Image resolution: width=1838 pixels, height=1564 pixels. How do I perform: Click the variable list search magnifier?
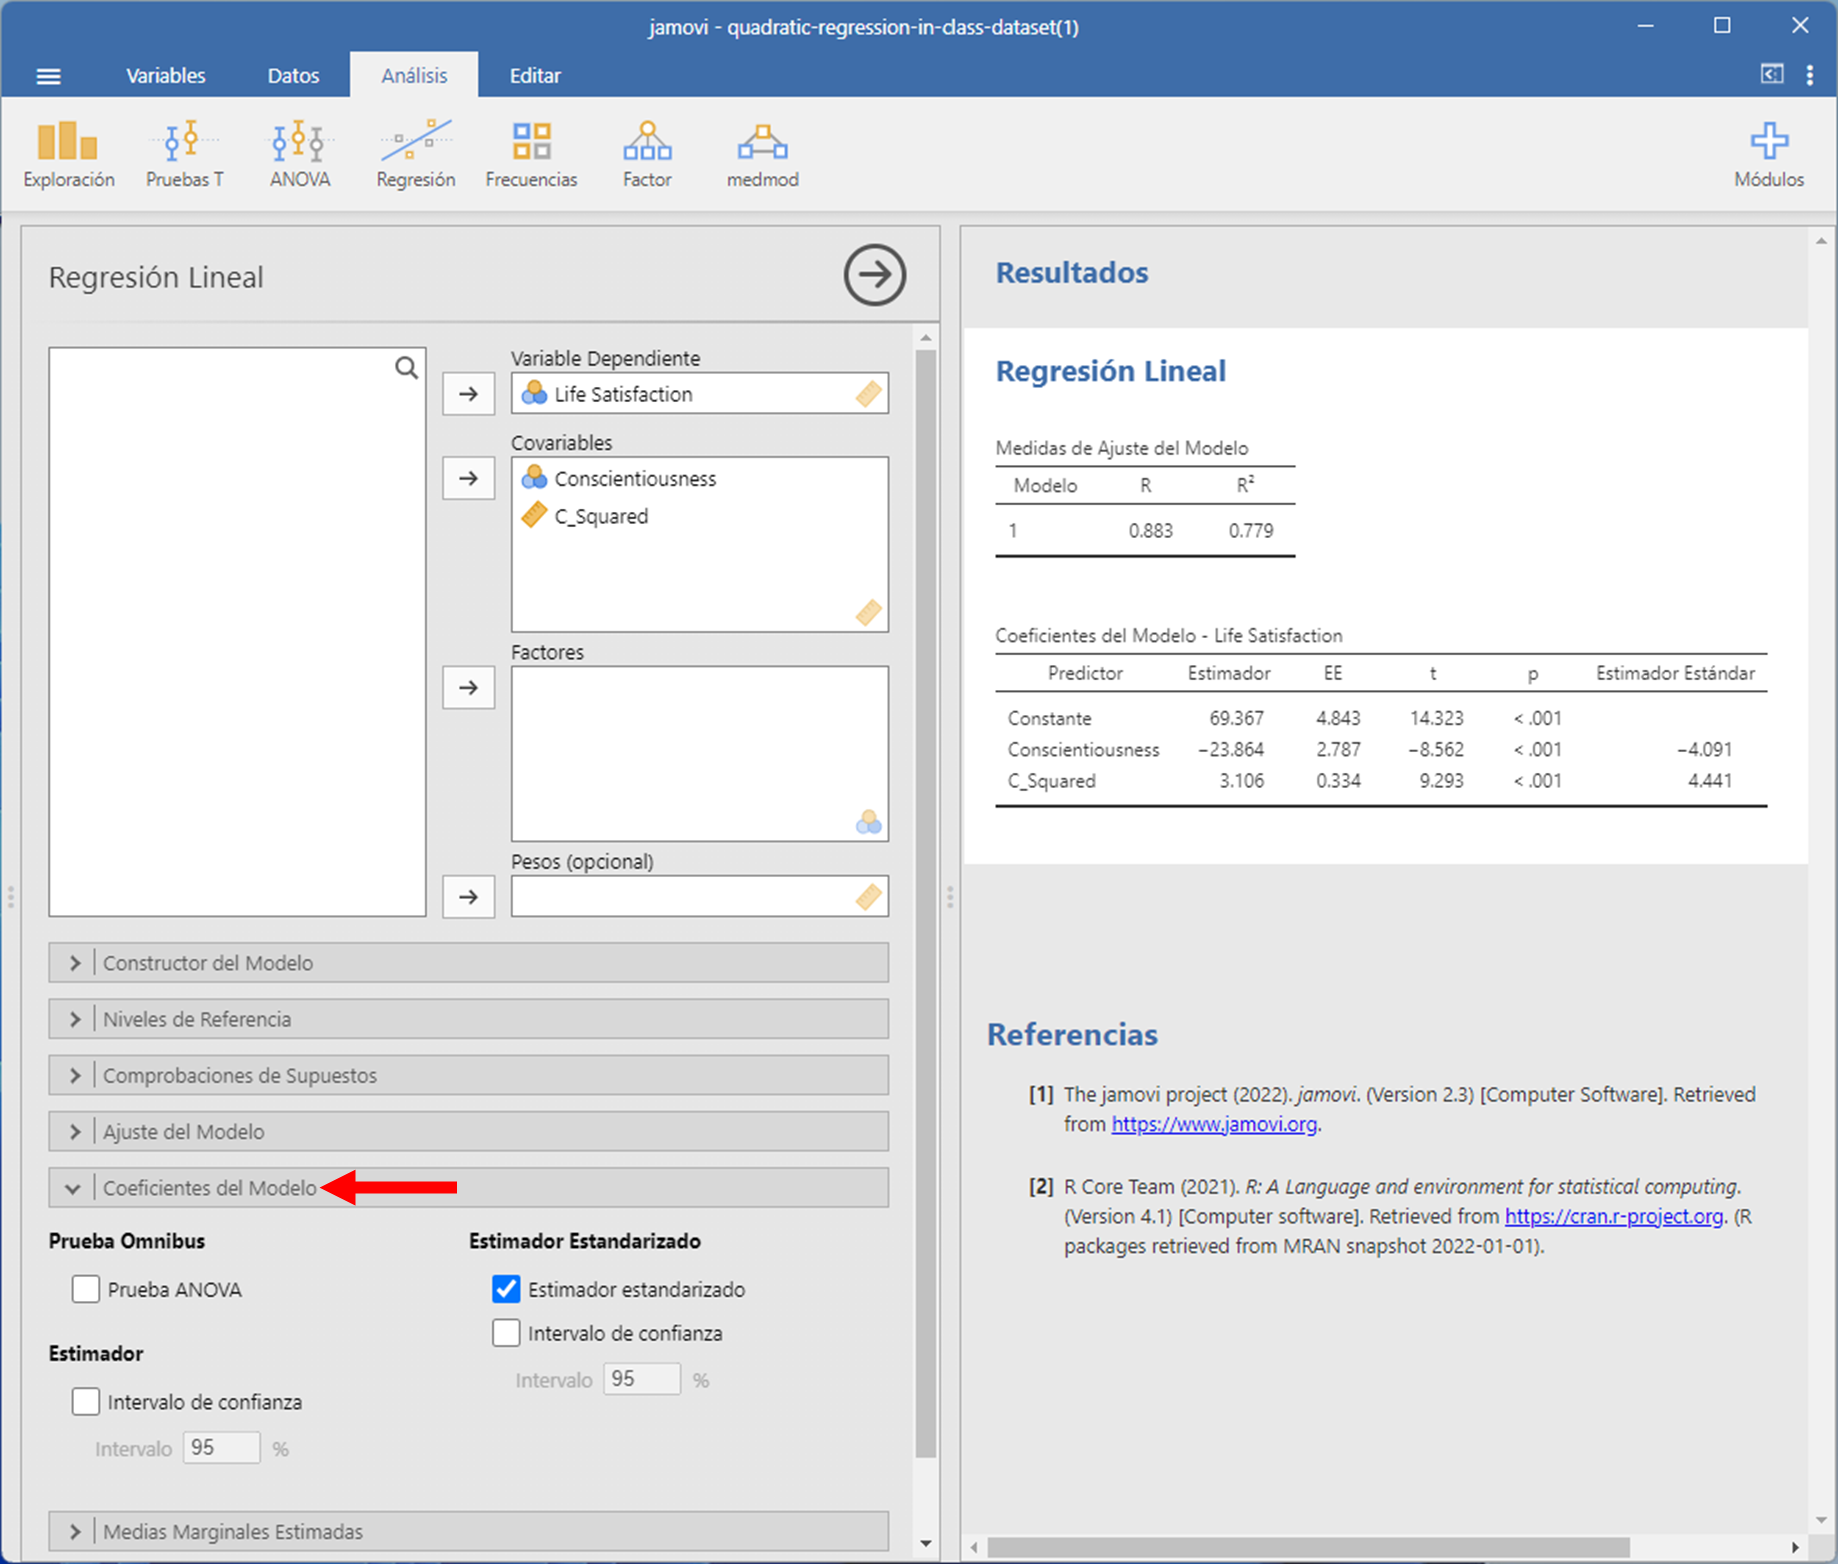[x=406, y=368]
